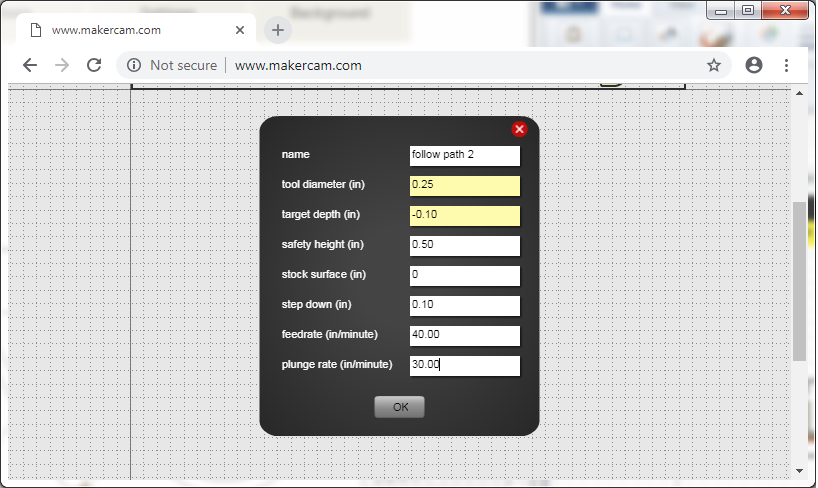Focus the tool diameter field
Image resolution: width=818 pixels, height=488 pixels.
tap(465, 185)
